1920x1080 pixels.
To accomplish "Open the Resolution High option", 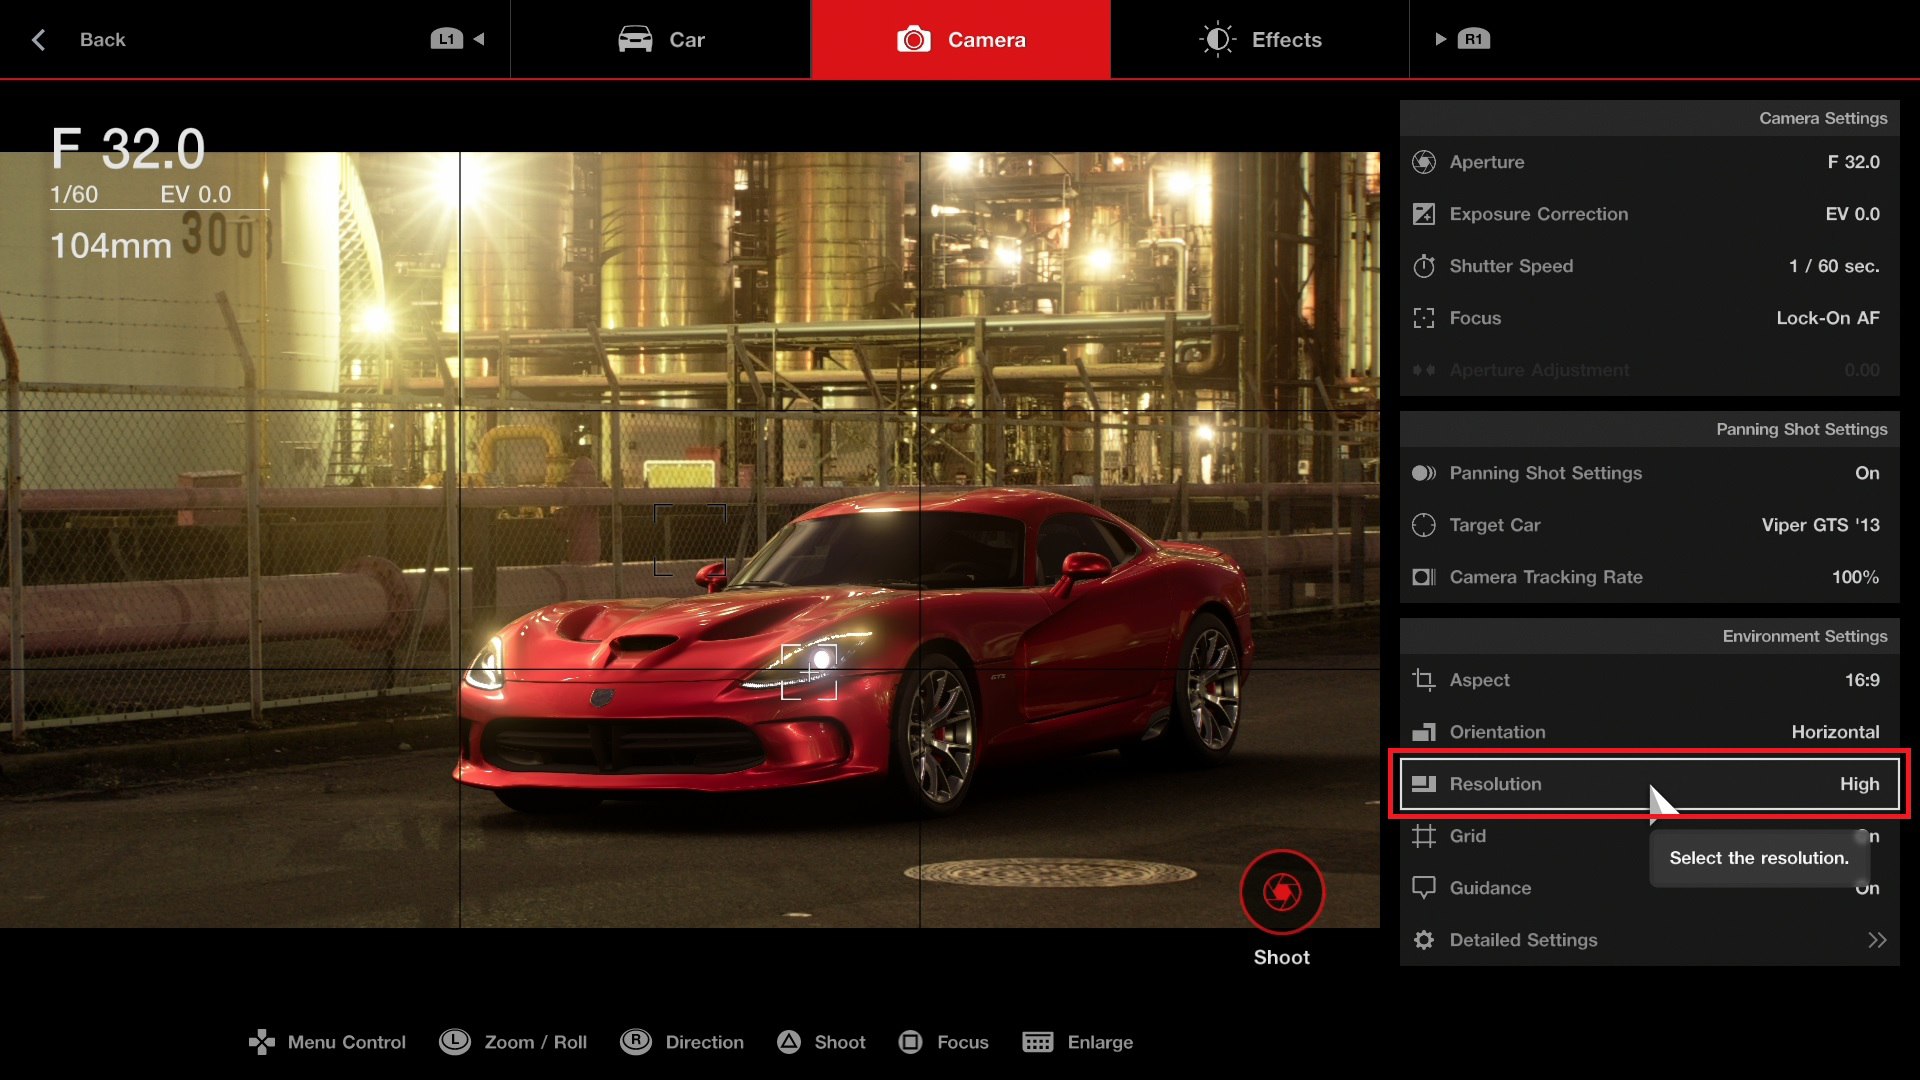I will pos(1858,784).
